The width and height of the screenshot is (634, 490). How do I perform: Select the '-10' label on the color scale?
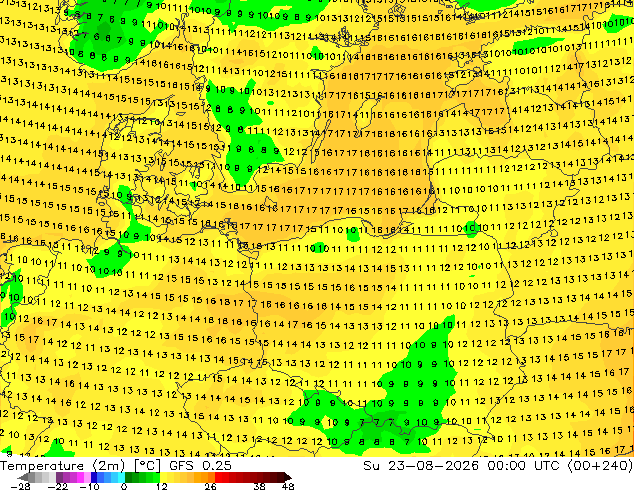pos(89,486)
